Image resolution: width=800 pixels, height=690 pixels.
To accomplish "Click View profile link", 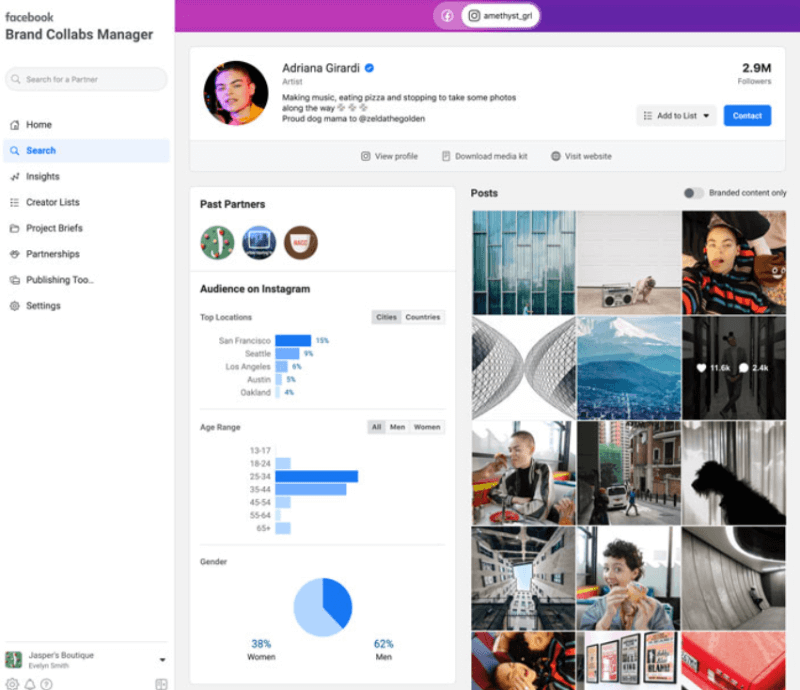I will pyautogui.click(x=389, y=156).
